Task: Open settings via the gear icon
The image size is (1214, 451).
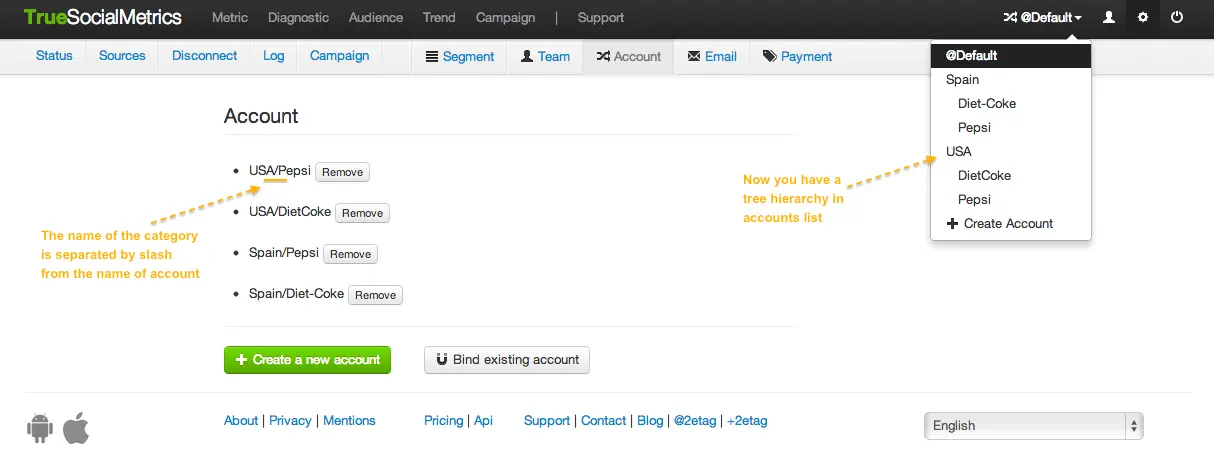Action: tap(1143, 18)
